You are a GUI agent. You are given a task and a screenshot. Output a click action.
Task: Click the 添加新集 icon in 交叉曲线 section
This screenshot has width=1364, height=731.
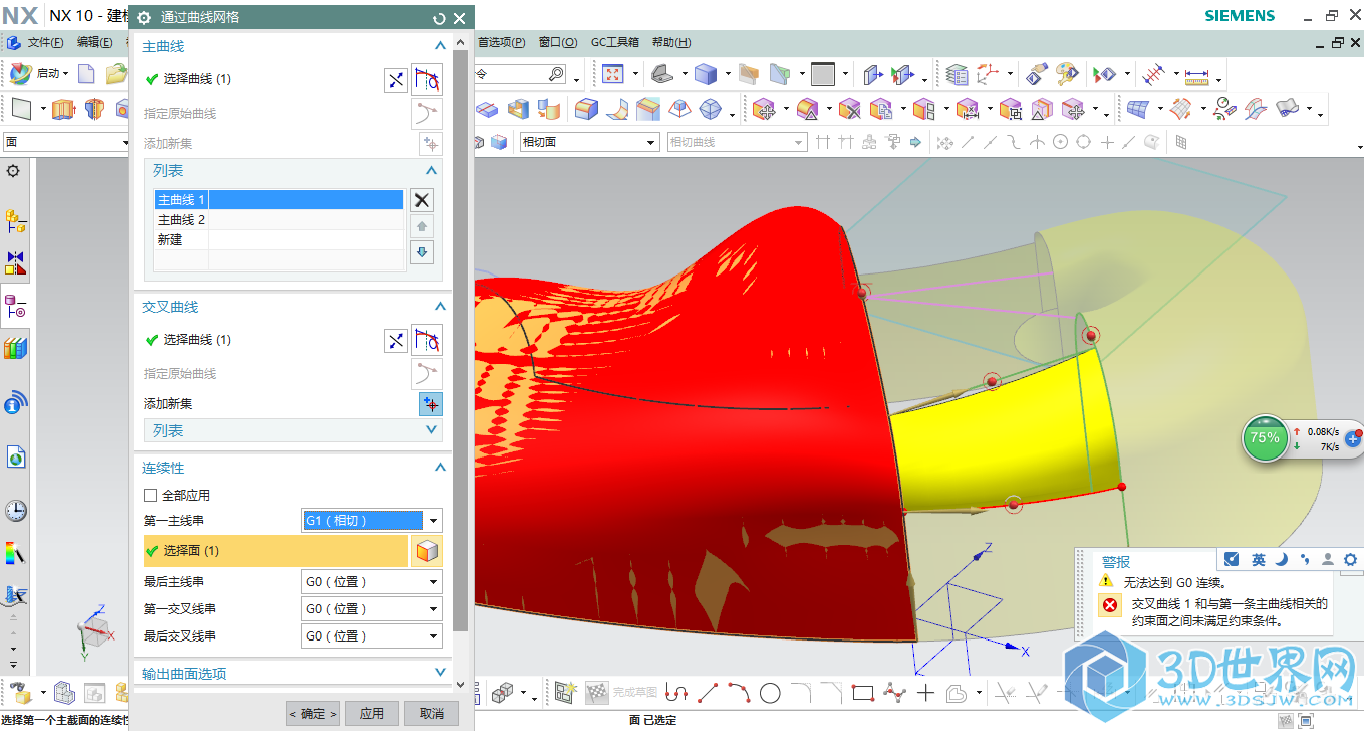(431, 404)
